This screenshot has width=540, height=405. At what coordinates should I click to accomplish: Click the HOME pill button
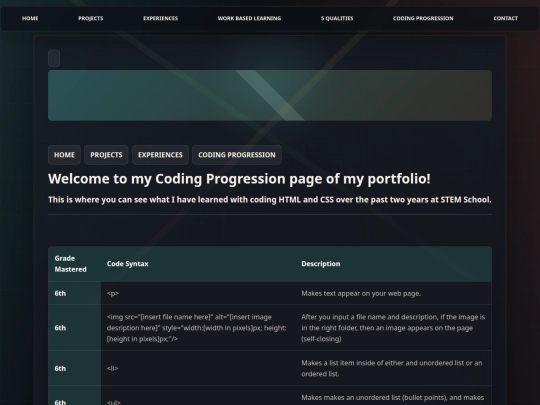(x=64, y=155)
